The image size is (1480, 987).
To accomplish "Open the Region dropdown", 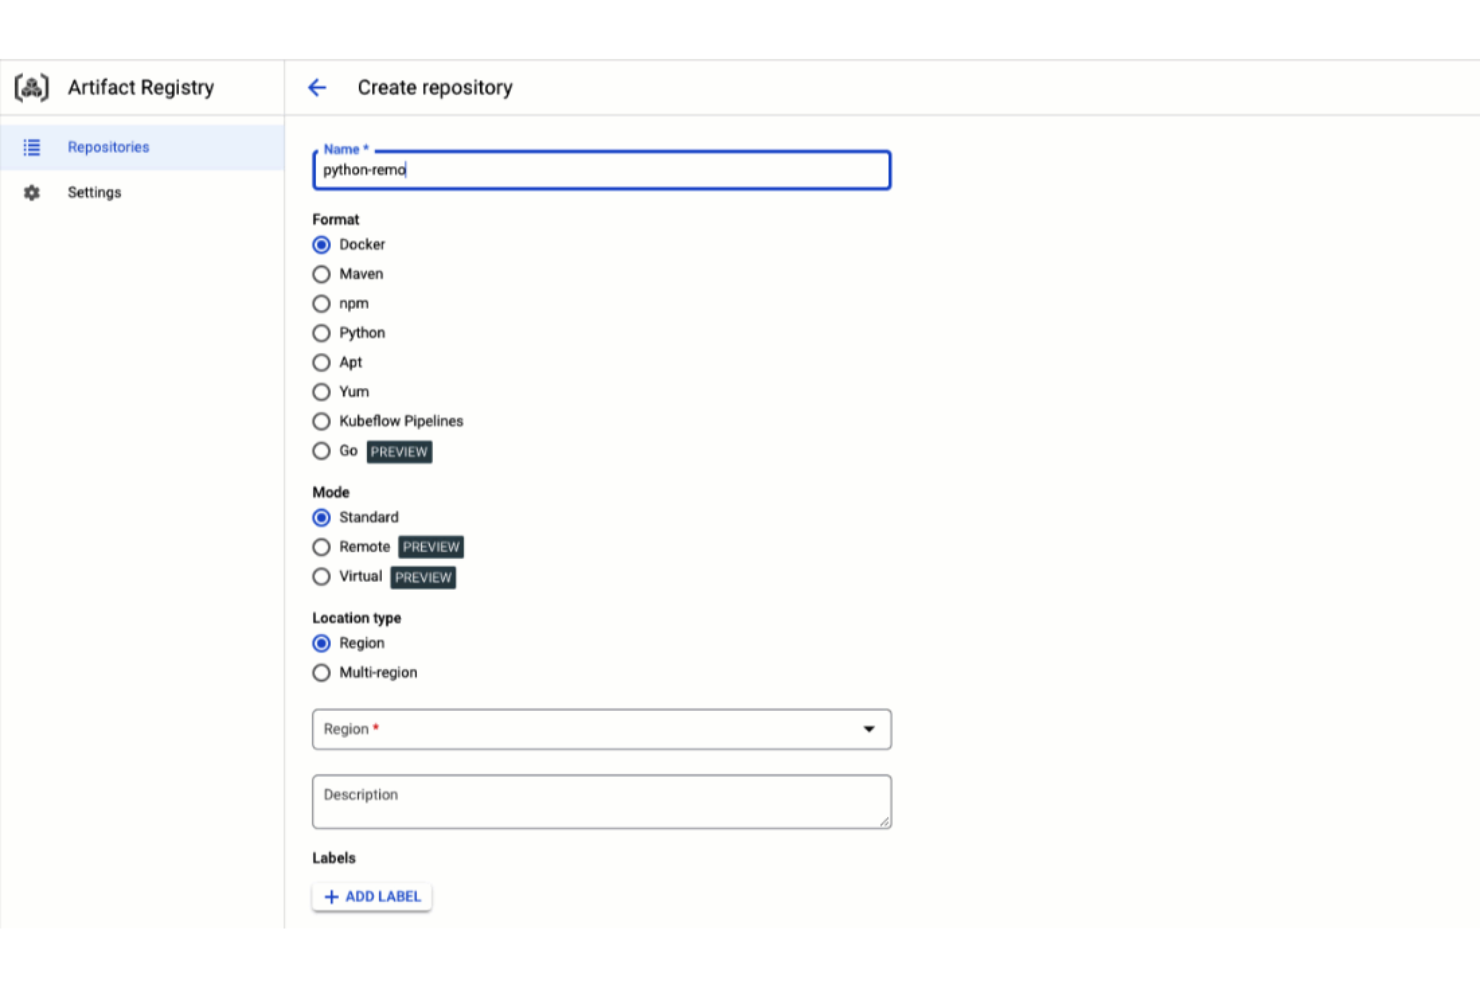I will [601, 729].
